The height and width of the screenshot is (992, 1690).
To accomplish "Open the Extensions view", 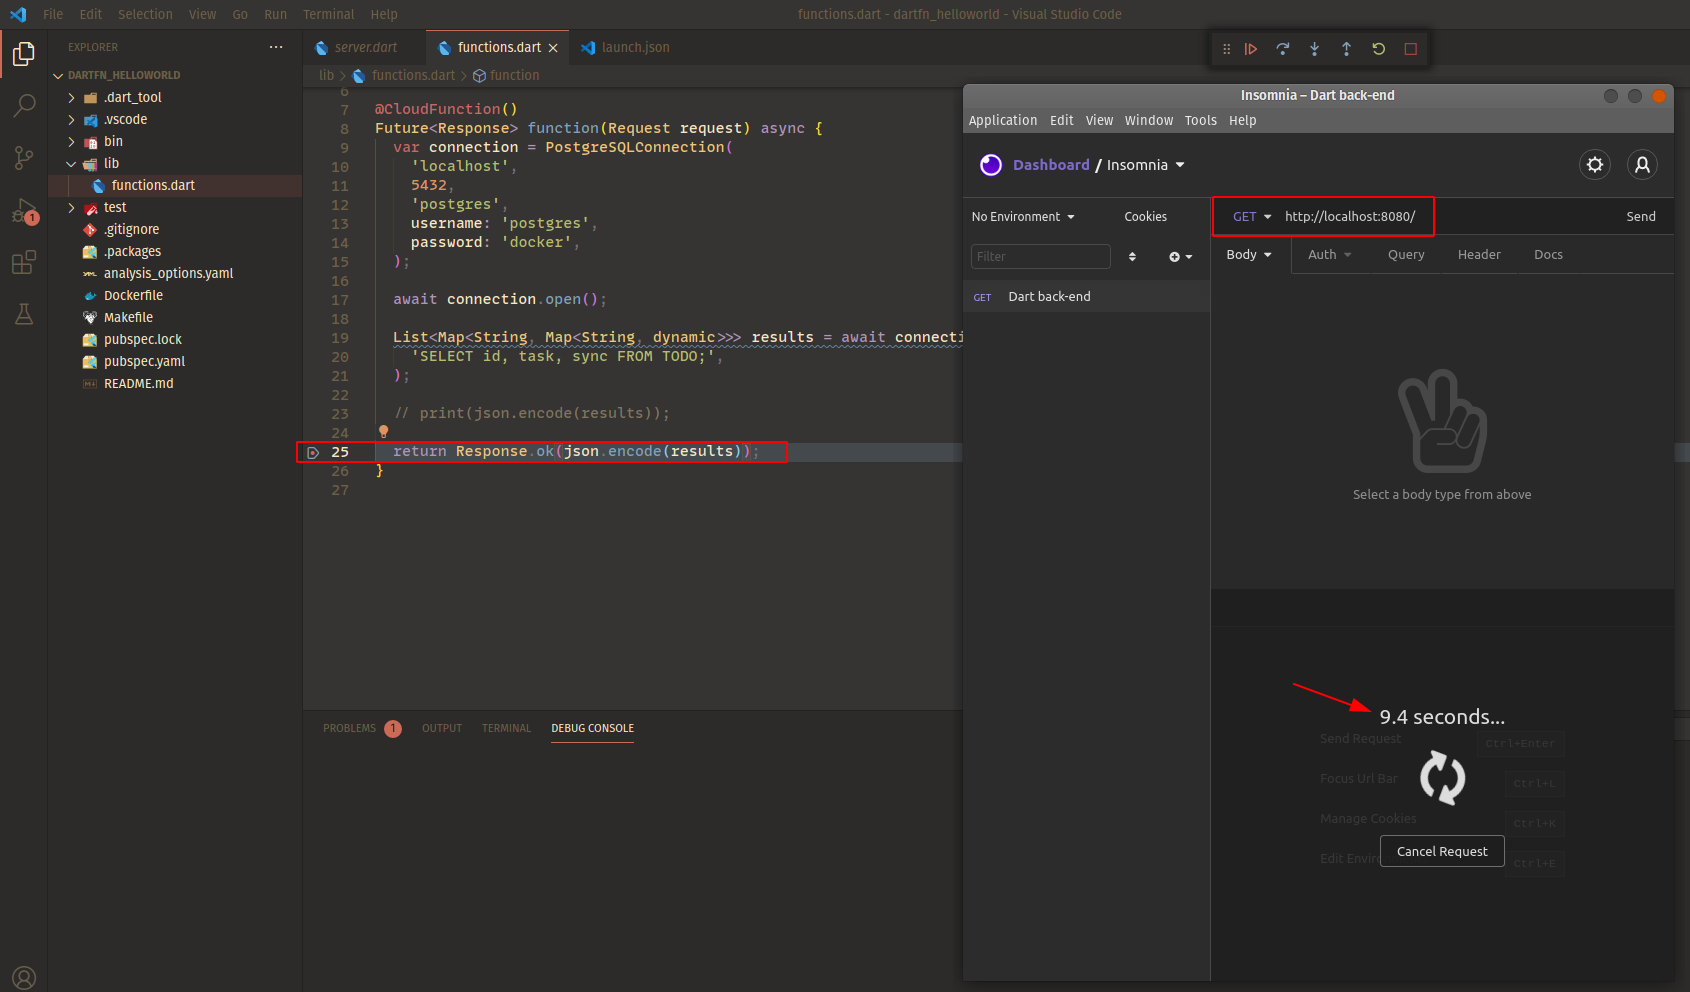I will click(x=24, y=263).
